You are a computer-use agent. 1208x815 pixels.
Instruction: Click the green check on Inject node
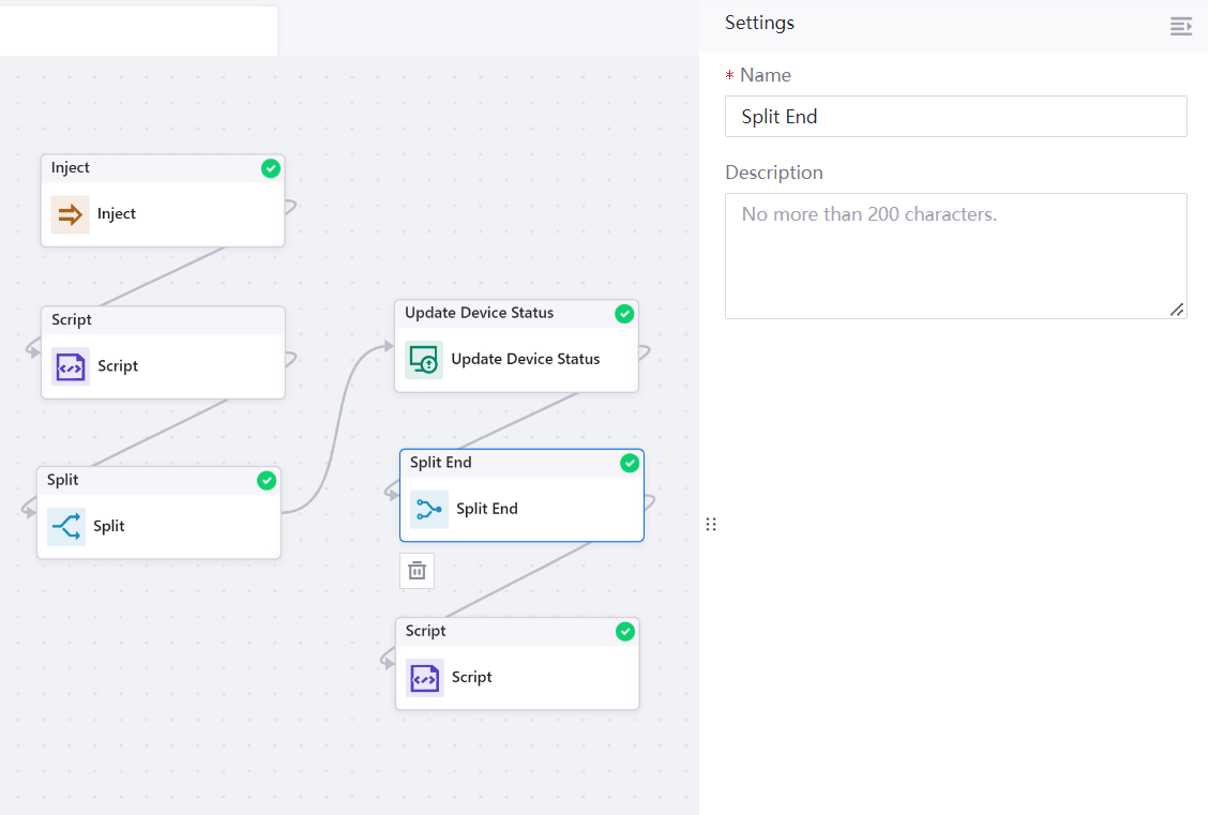(270, 169)
